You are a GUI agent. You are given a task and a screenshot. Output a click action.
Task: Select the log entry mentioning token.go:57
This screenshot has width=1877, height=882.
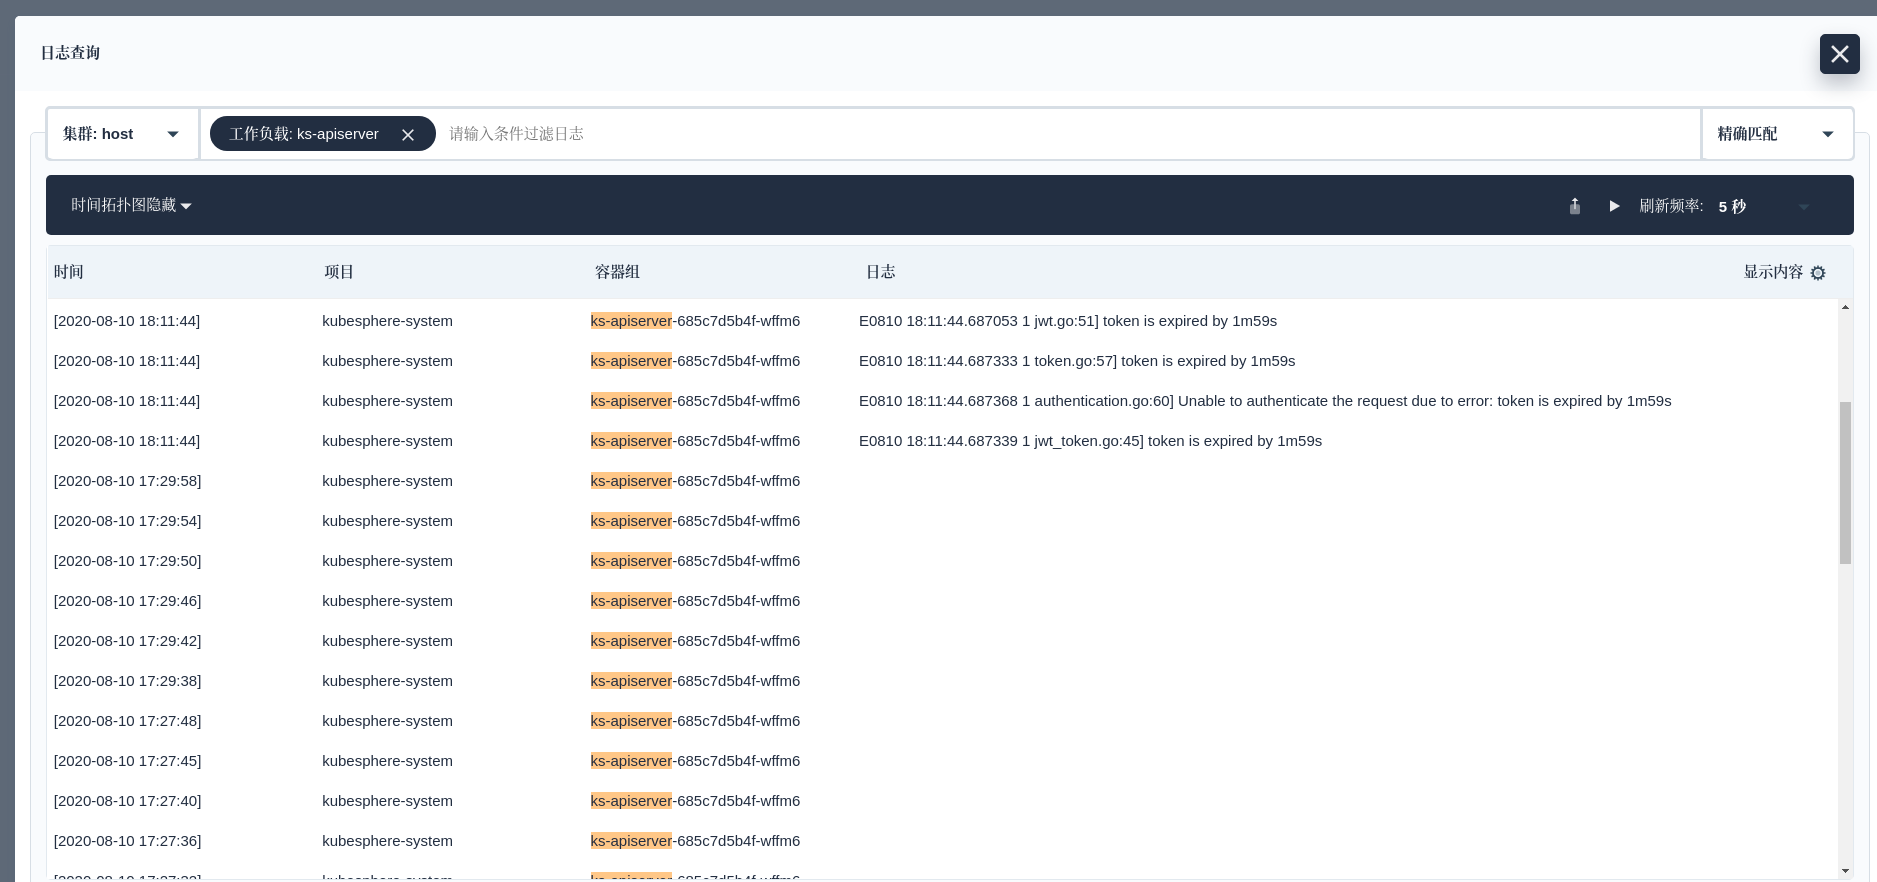click(x=1077, y=361)
